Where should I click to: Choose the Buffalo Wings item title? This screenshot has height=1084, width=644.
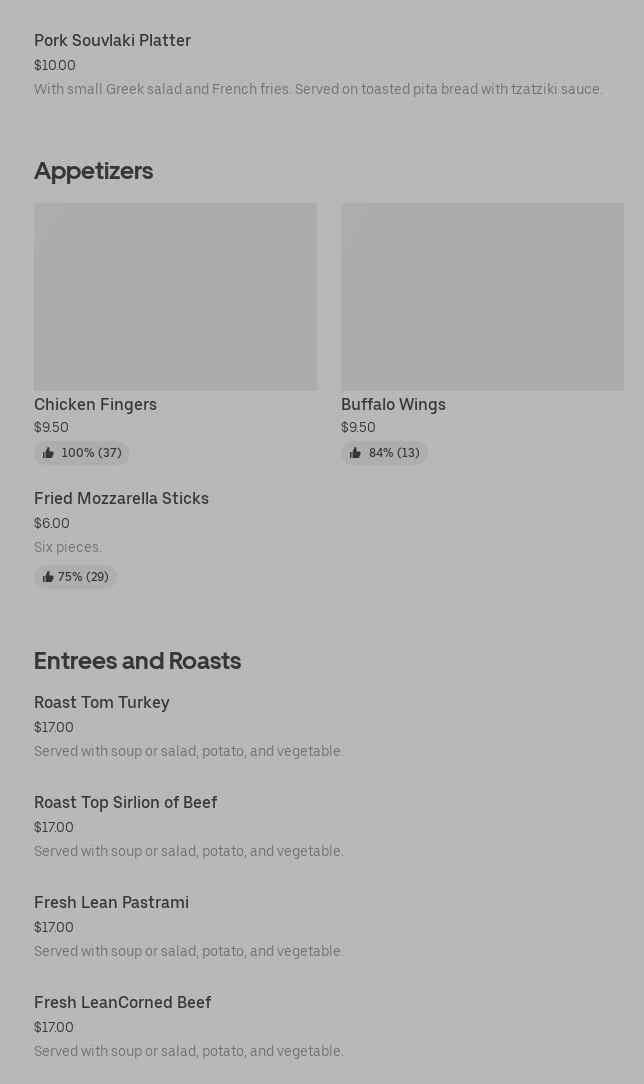click(x=393, y=404)
